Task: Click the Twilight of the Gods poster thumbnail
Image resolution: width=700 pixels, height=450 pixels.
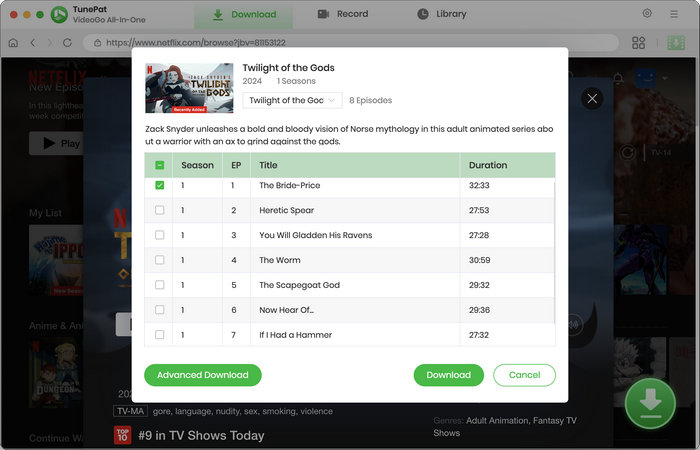Action: [189, 88]
